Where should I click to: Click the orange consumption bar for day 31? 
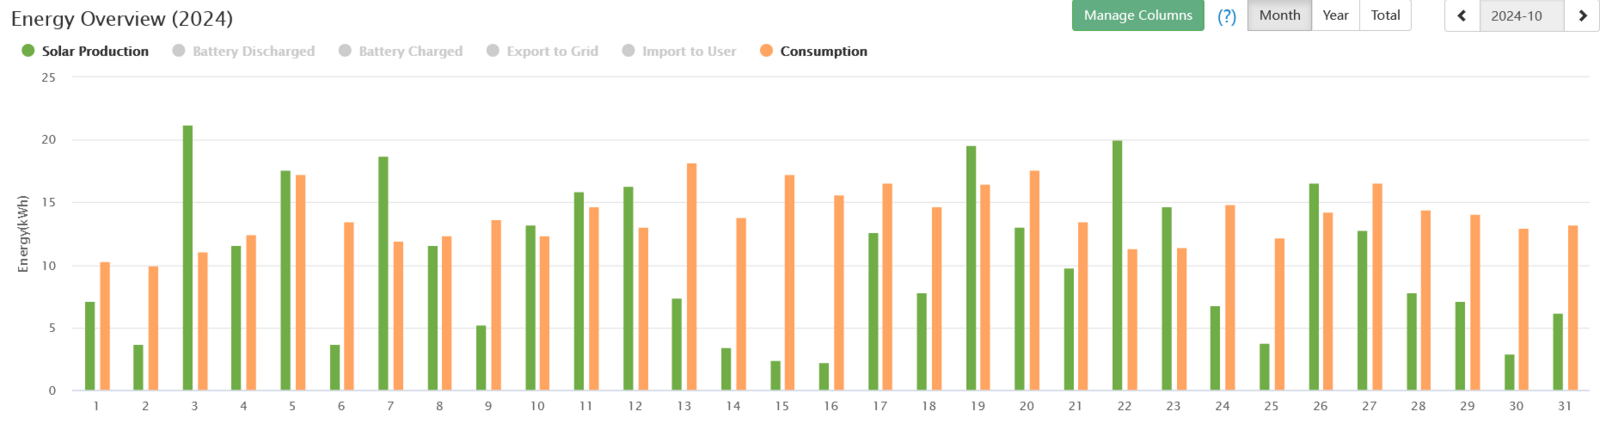click(1573, 308)
